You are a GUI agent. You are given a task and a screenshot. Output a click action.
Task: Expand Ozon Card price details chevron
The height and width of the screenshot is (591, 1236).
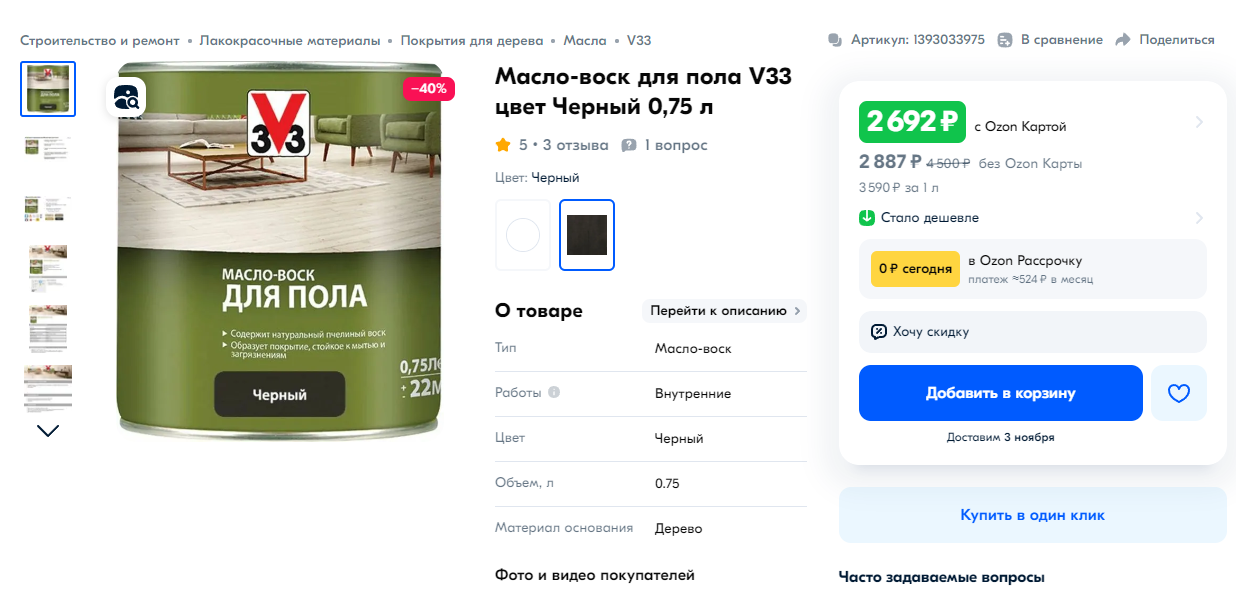1199,122
